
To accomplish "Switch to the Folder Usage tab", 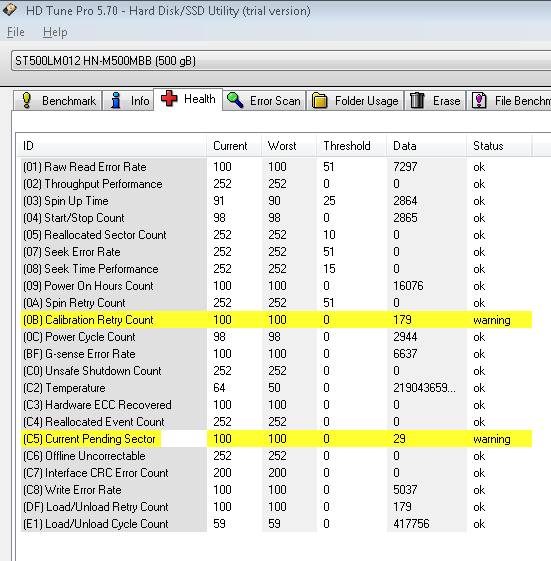I will tap(355, 101).
